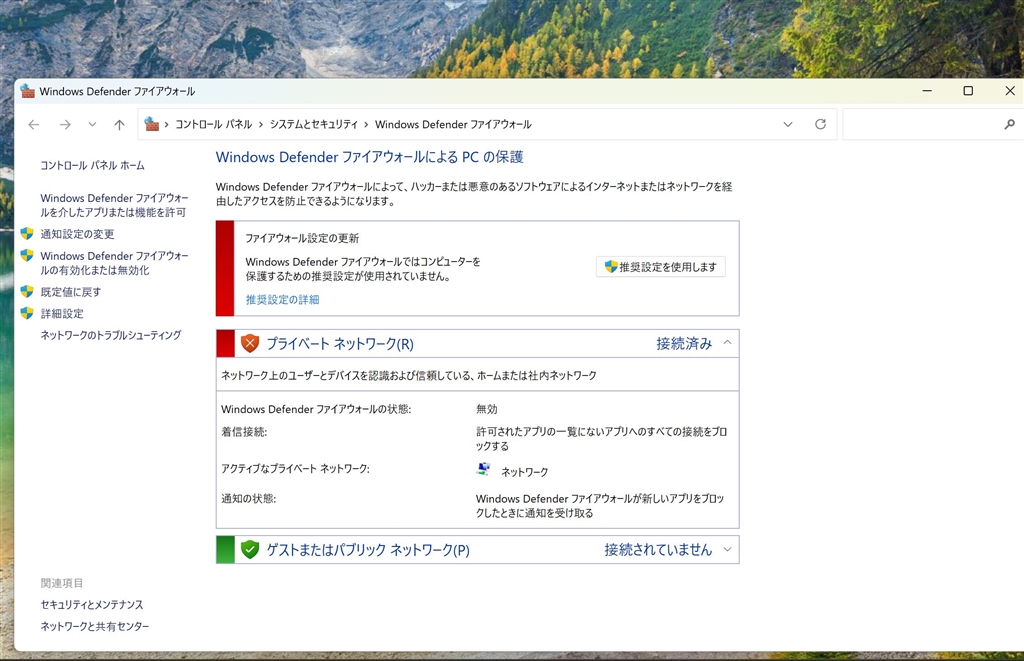The height and width of the screenshot is (661, 1024).
Task: Select Windows Defender ファイアウォール breadcrumb
Action: click(x=453, y=124)
